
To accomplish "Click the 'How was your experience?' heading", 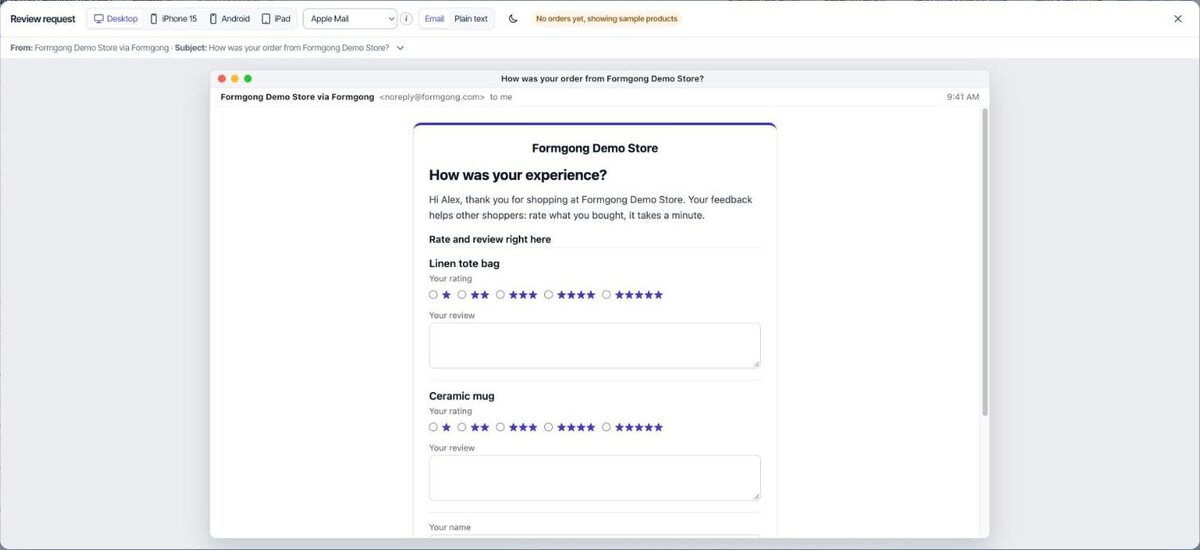I will click(518, 175).
